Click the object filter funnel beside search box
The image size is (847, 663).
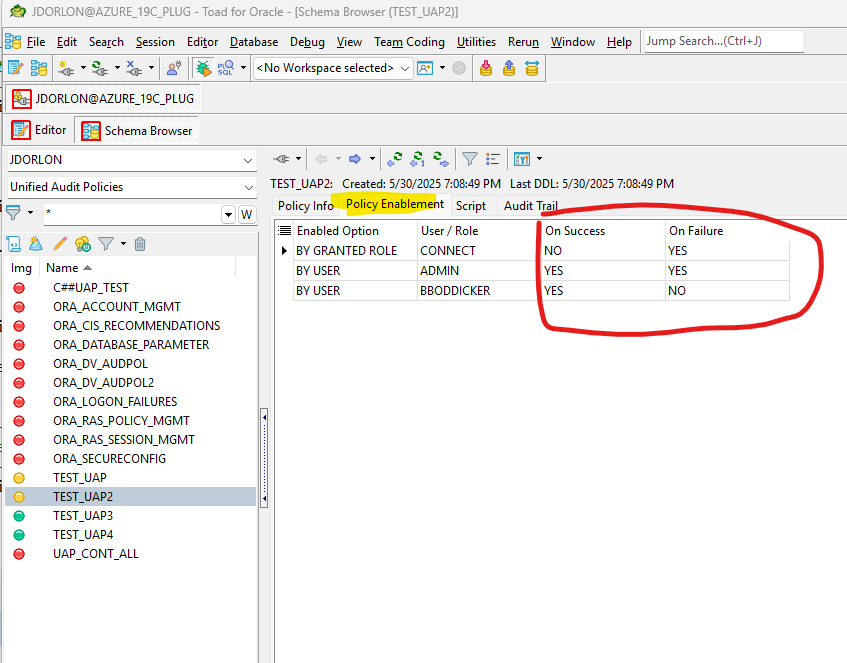[14, 213]
